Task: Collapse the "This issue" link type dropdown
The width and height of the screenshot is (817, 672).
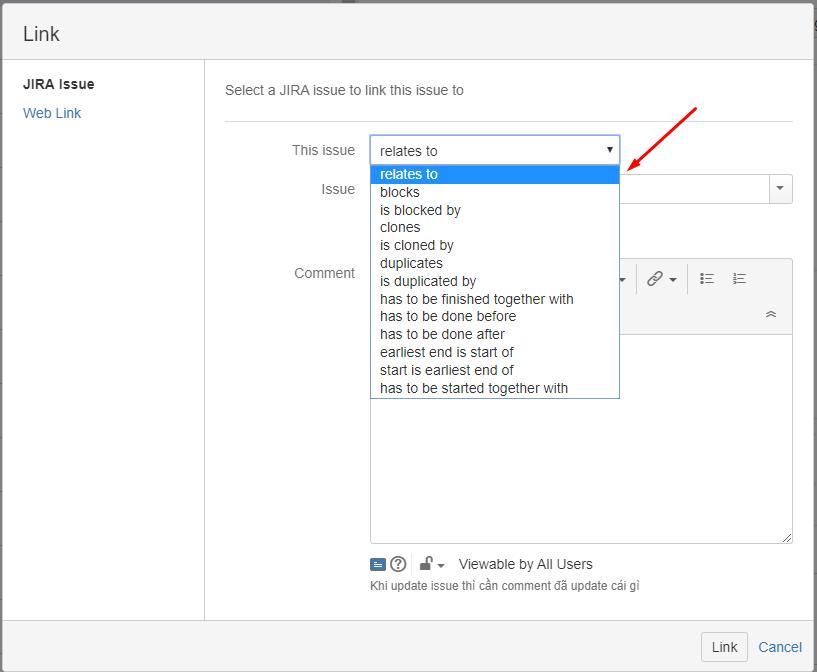Action: pyautogui.click(x=494, y=151)
